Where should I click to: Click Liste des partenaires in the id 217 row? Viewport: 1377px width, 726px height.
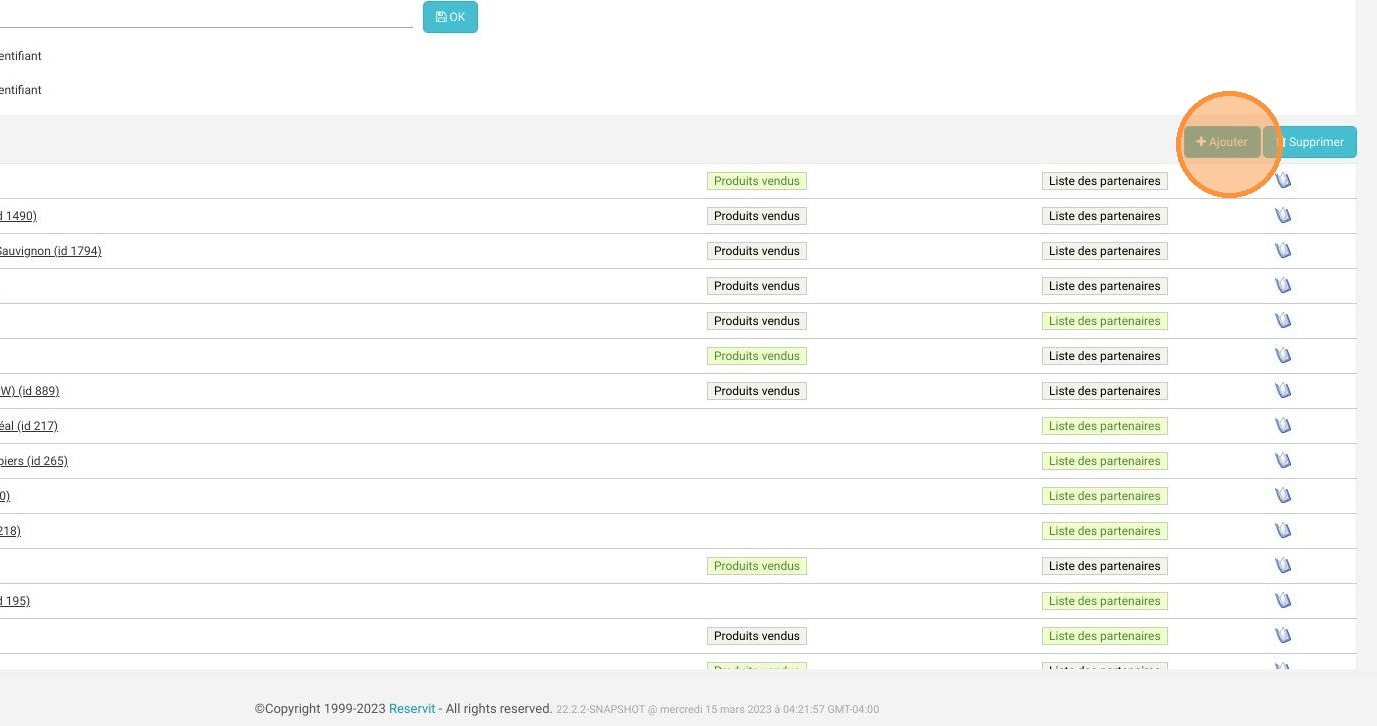pyautogui.click(x=1104, y=426)
